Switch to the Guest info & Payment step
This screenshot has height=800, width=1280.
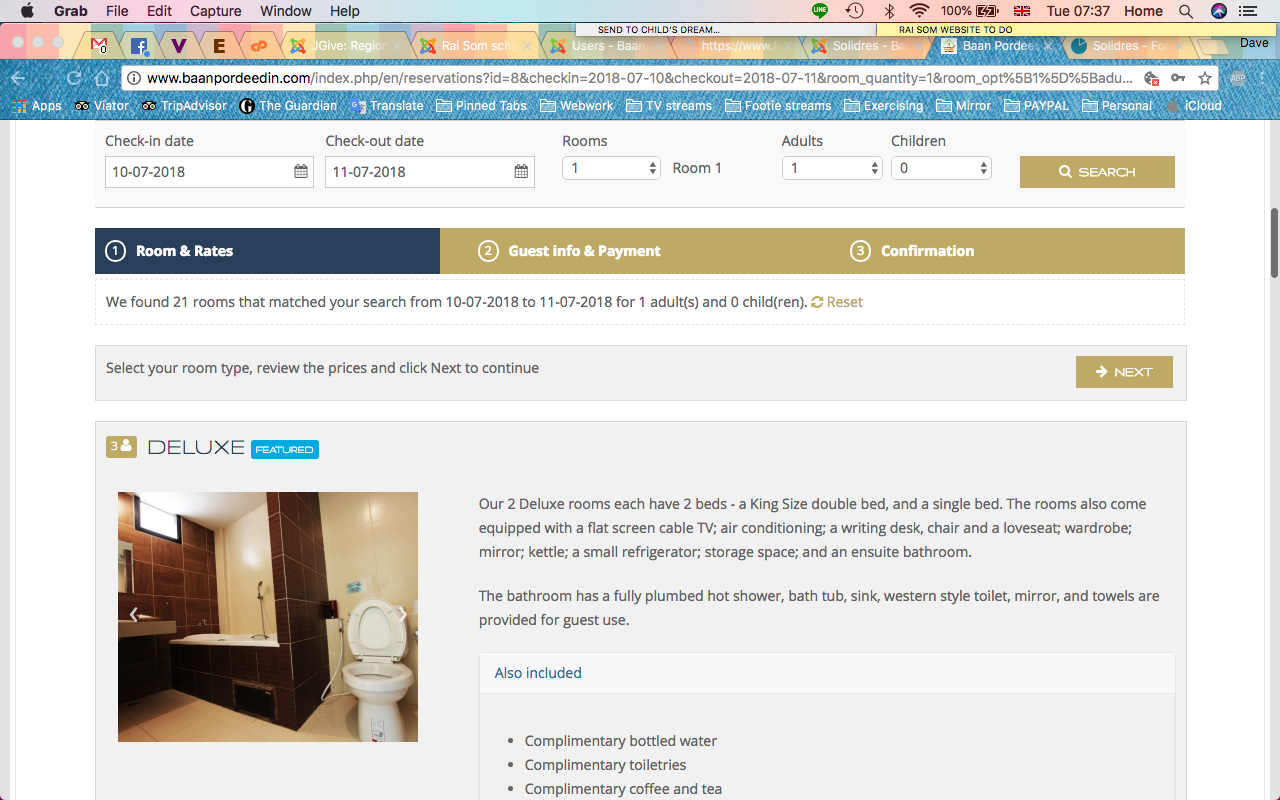(x=584, y=251)
